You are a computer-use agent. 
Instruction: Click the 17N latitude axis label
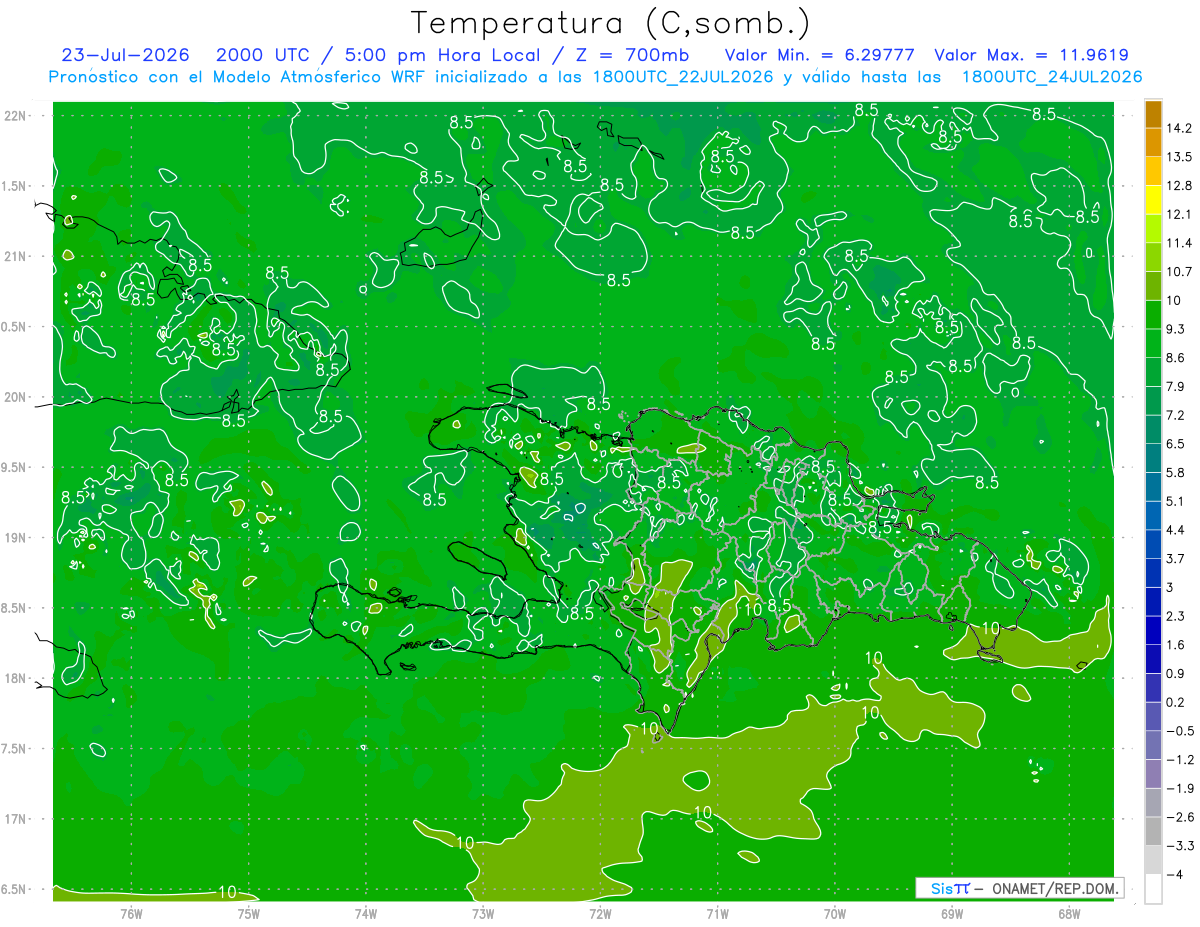point(16,819)
